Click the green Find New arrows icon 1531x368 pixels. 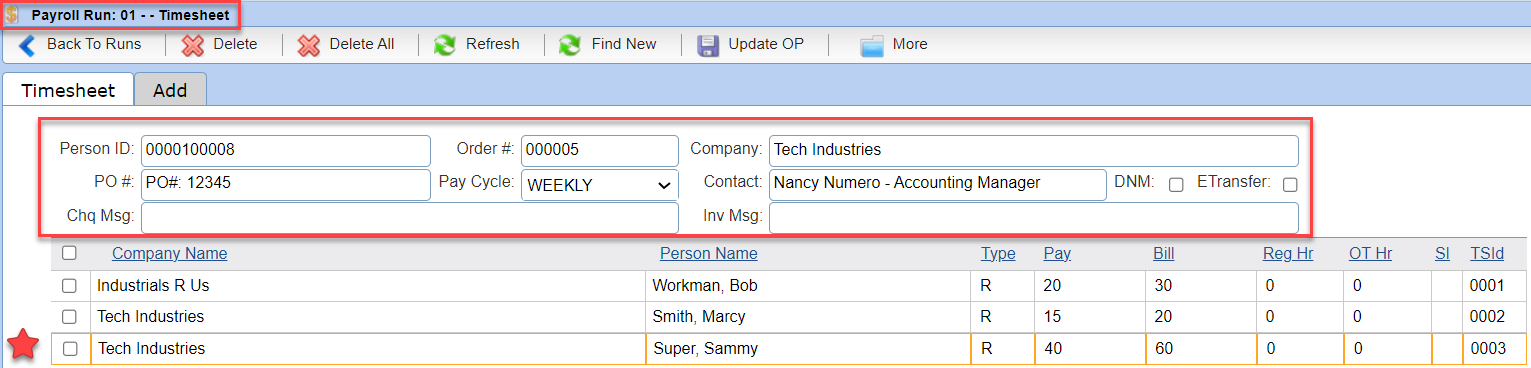[x=570, y=45]
